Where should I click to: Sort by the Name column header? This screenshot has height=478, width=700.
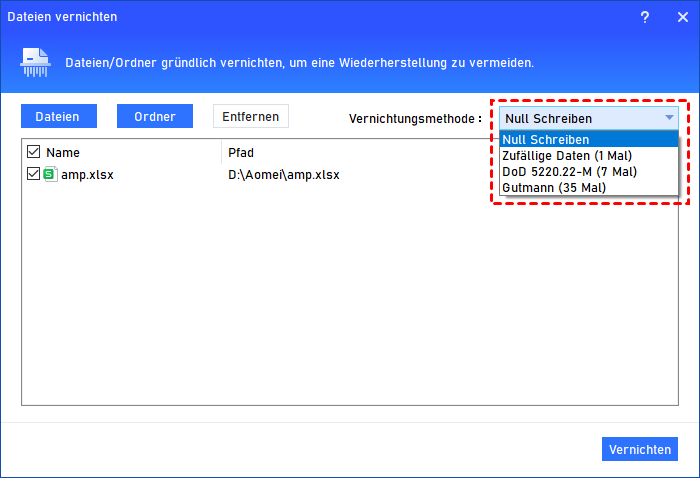[x=63, y=153]
